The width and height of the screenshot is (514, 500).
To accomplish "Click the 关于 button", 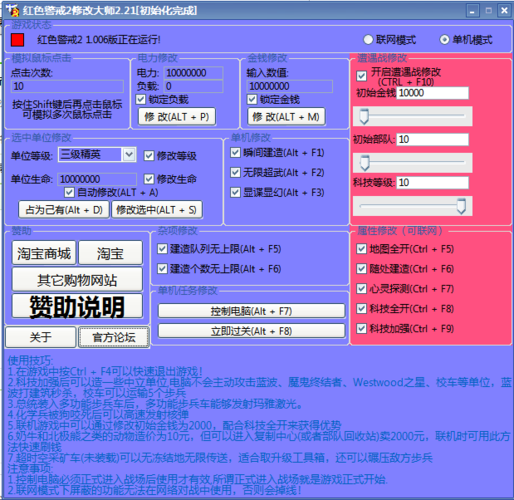I will 41,337.
